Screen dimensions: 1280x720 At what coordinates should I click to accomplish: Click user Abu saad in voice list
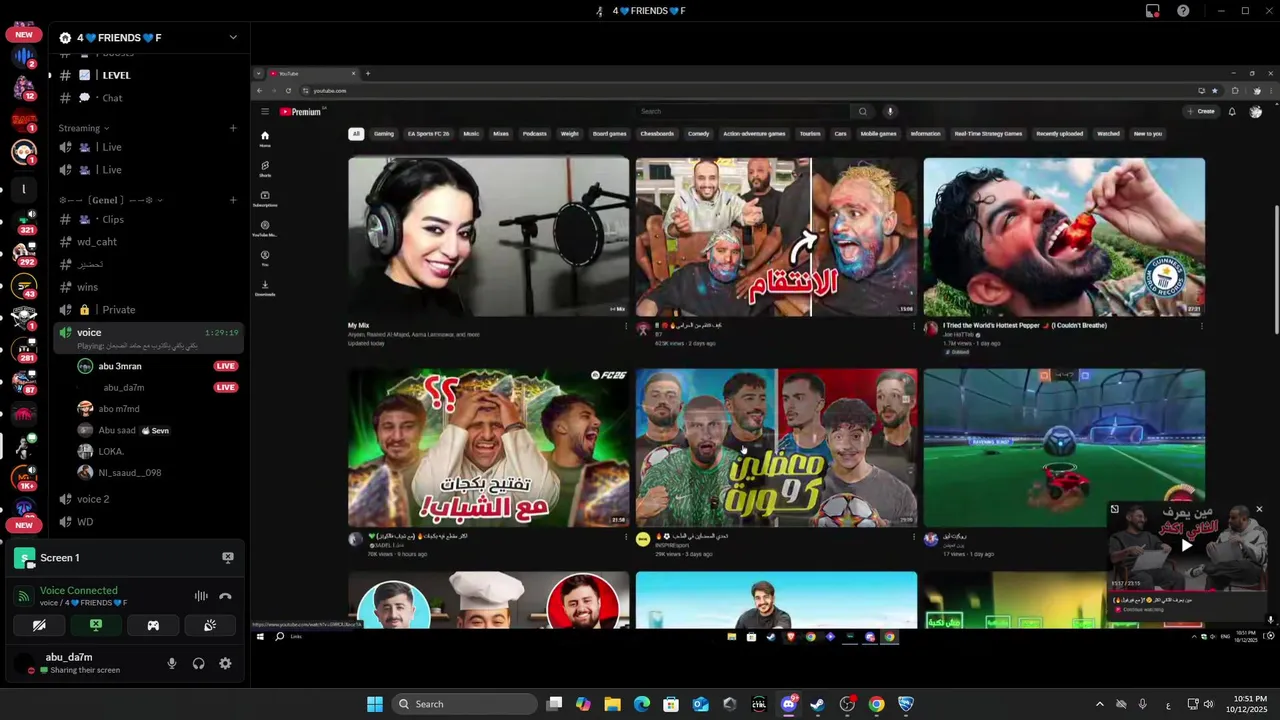117,430
